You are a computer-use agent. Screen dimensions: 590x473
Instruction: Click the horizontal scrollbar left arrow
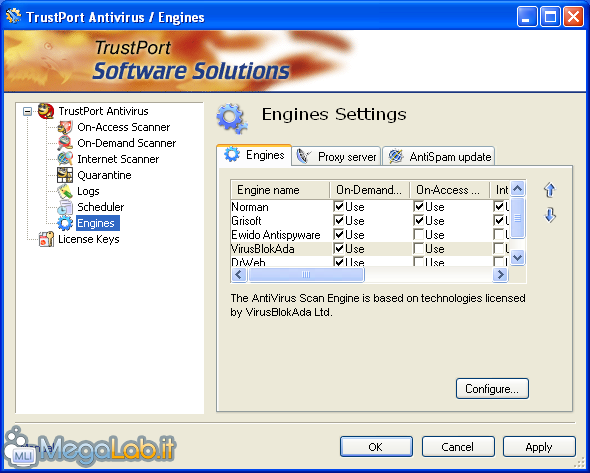tap(239, 274)
